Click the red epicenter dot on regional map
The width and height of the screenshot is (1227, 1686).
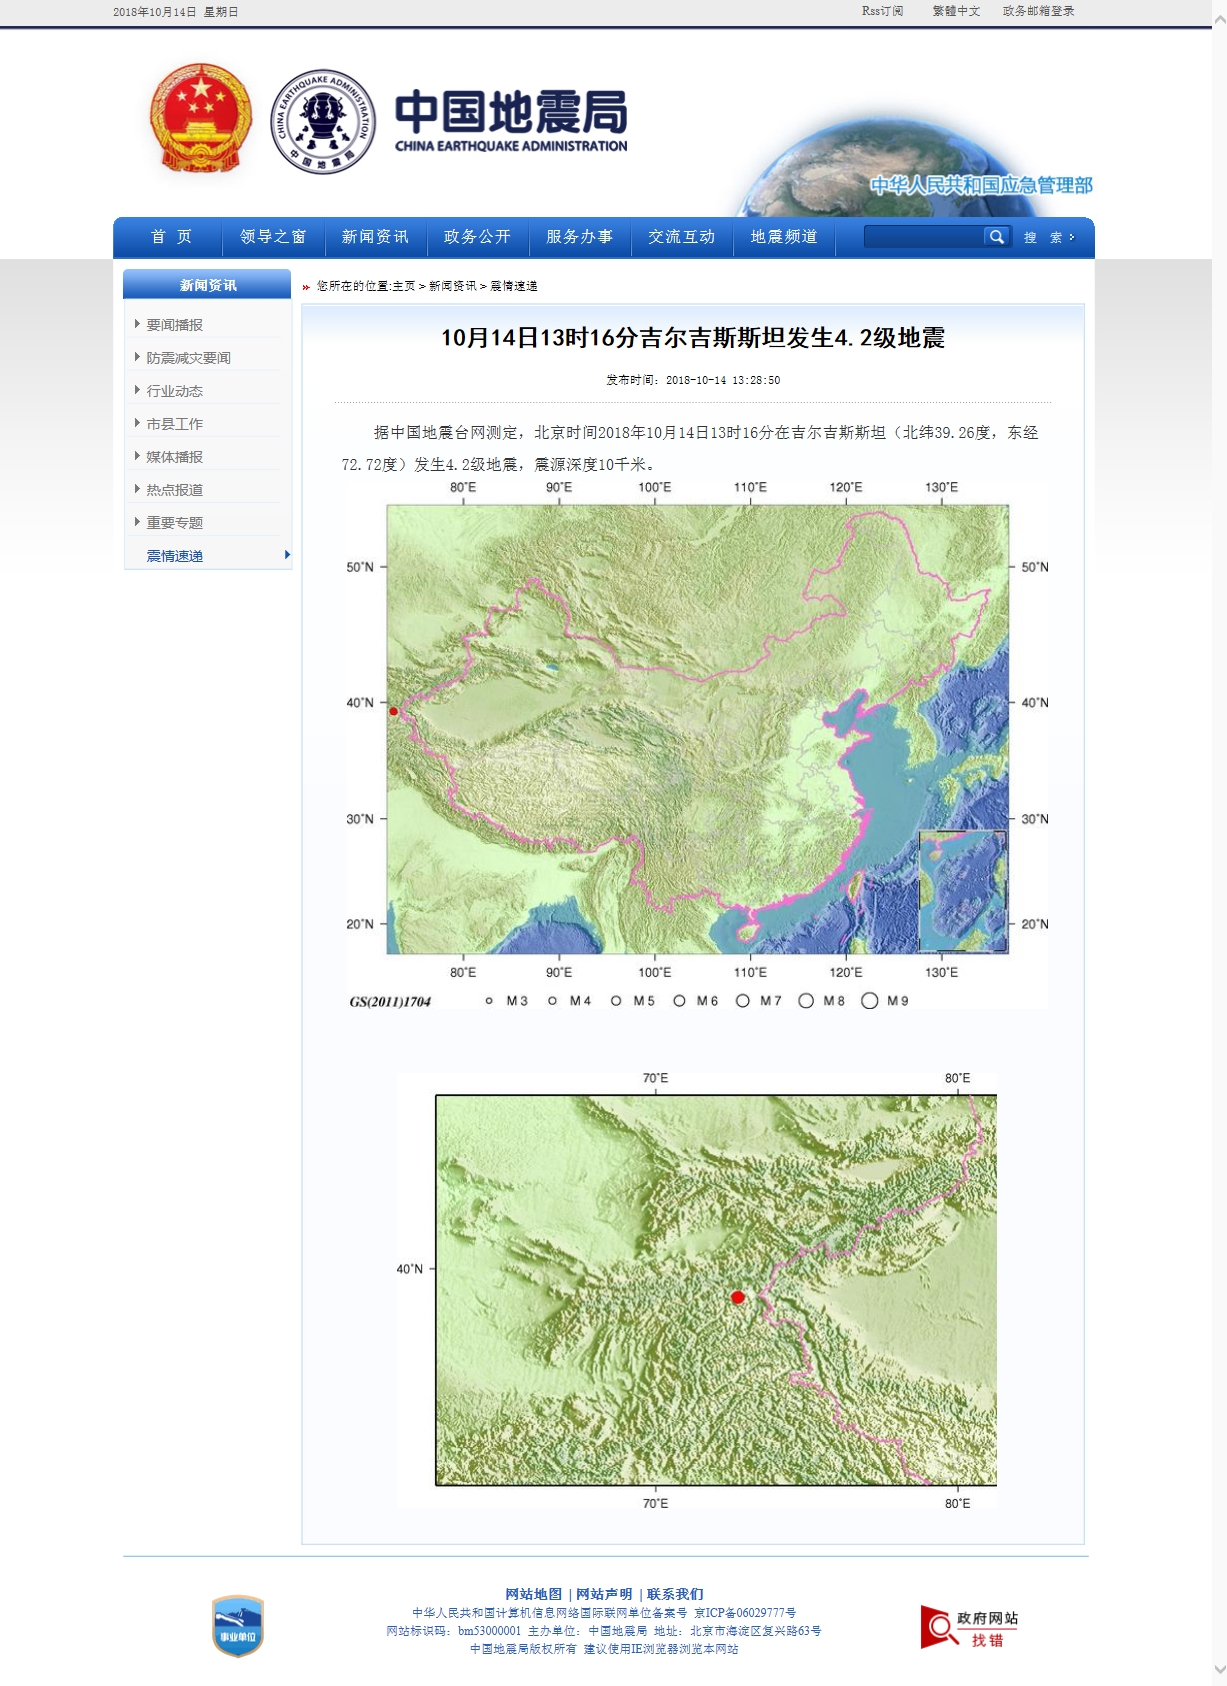pos(738,1297)
